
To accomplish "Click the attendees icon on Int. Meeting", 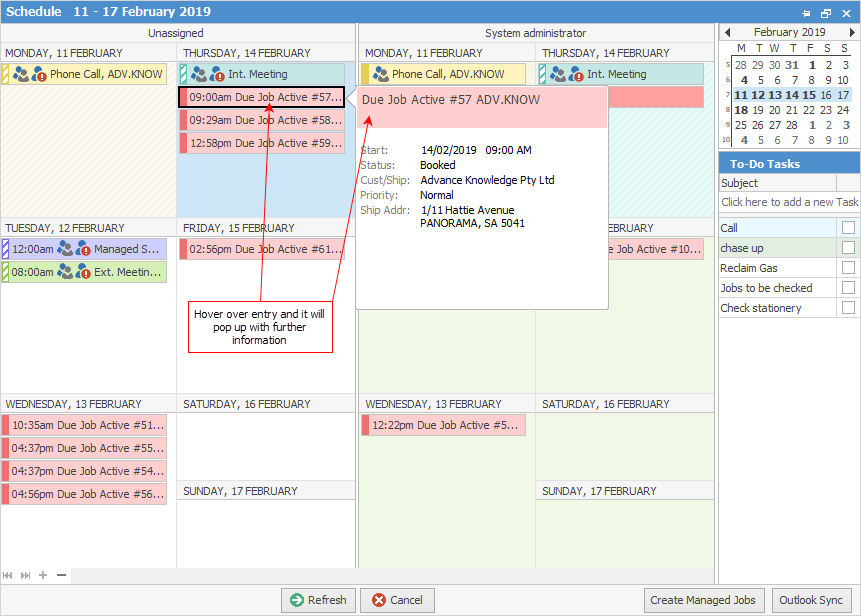I will click(x=199, y=73).
